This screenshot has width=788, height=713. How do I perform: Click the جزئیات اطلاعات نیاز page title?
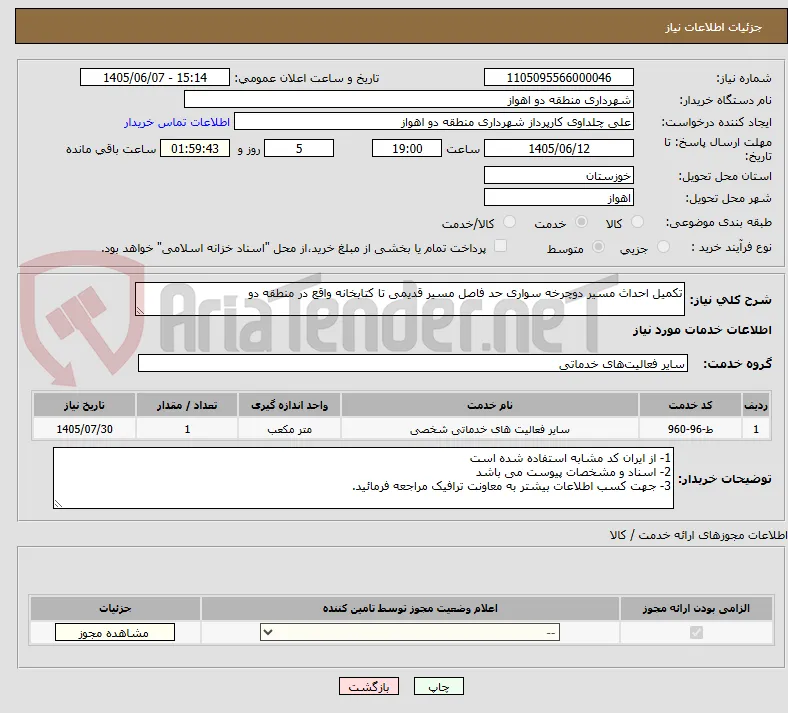[x=713, y=27]
